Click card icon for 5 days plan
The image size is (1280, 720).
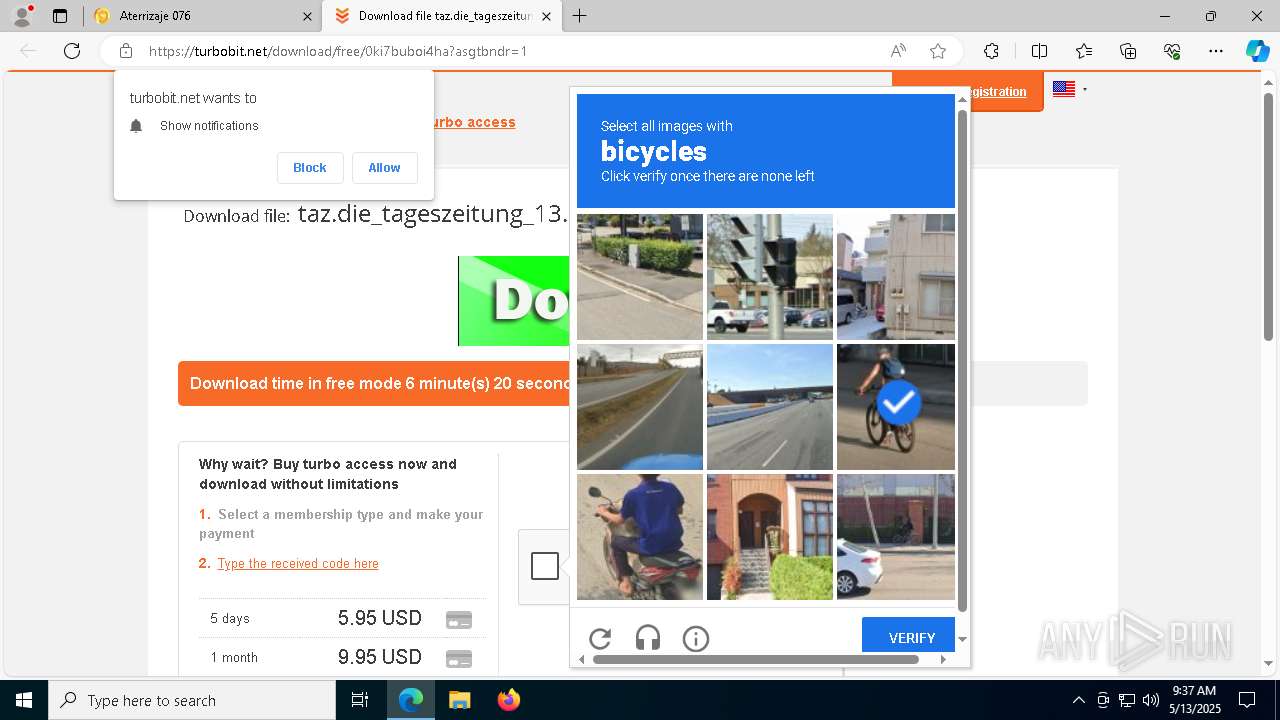coord(459,620)
